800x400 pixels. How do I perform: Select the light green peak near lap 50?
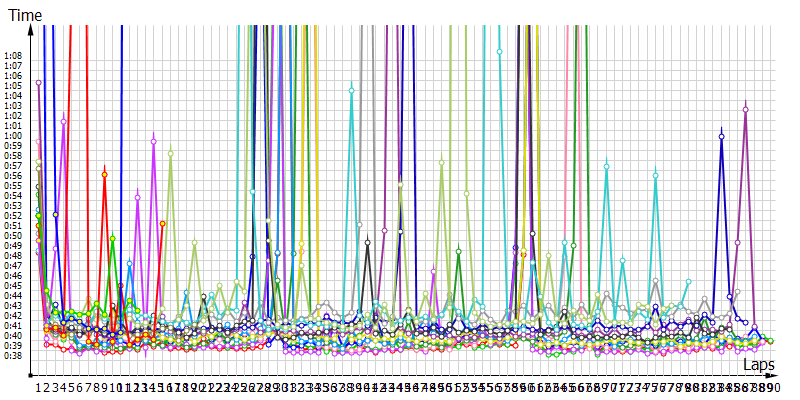pos(441,162)
